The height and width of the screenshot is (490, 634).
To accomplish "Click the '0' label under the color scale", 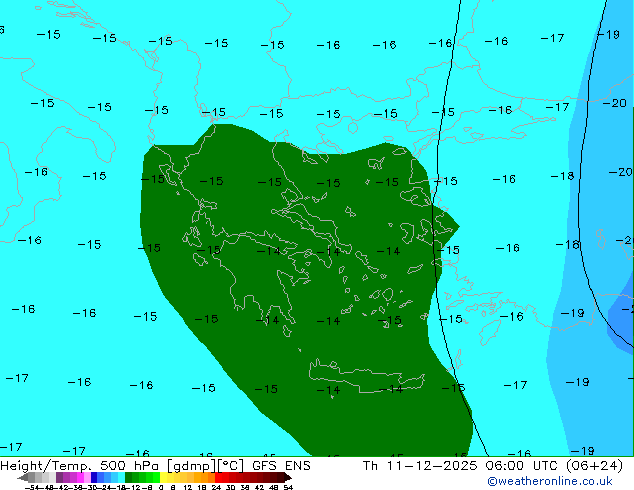I will tap(161, 487).
